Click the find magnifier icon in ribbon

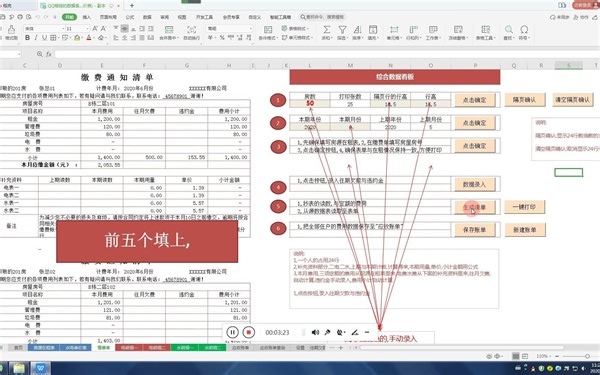pyautogui.click(x=509, y=30)
